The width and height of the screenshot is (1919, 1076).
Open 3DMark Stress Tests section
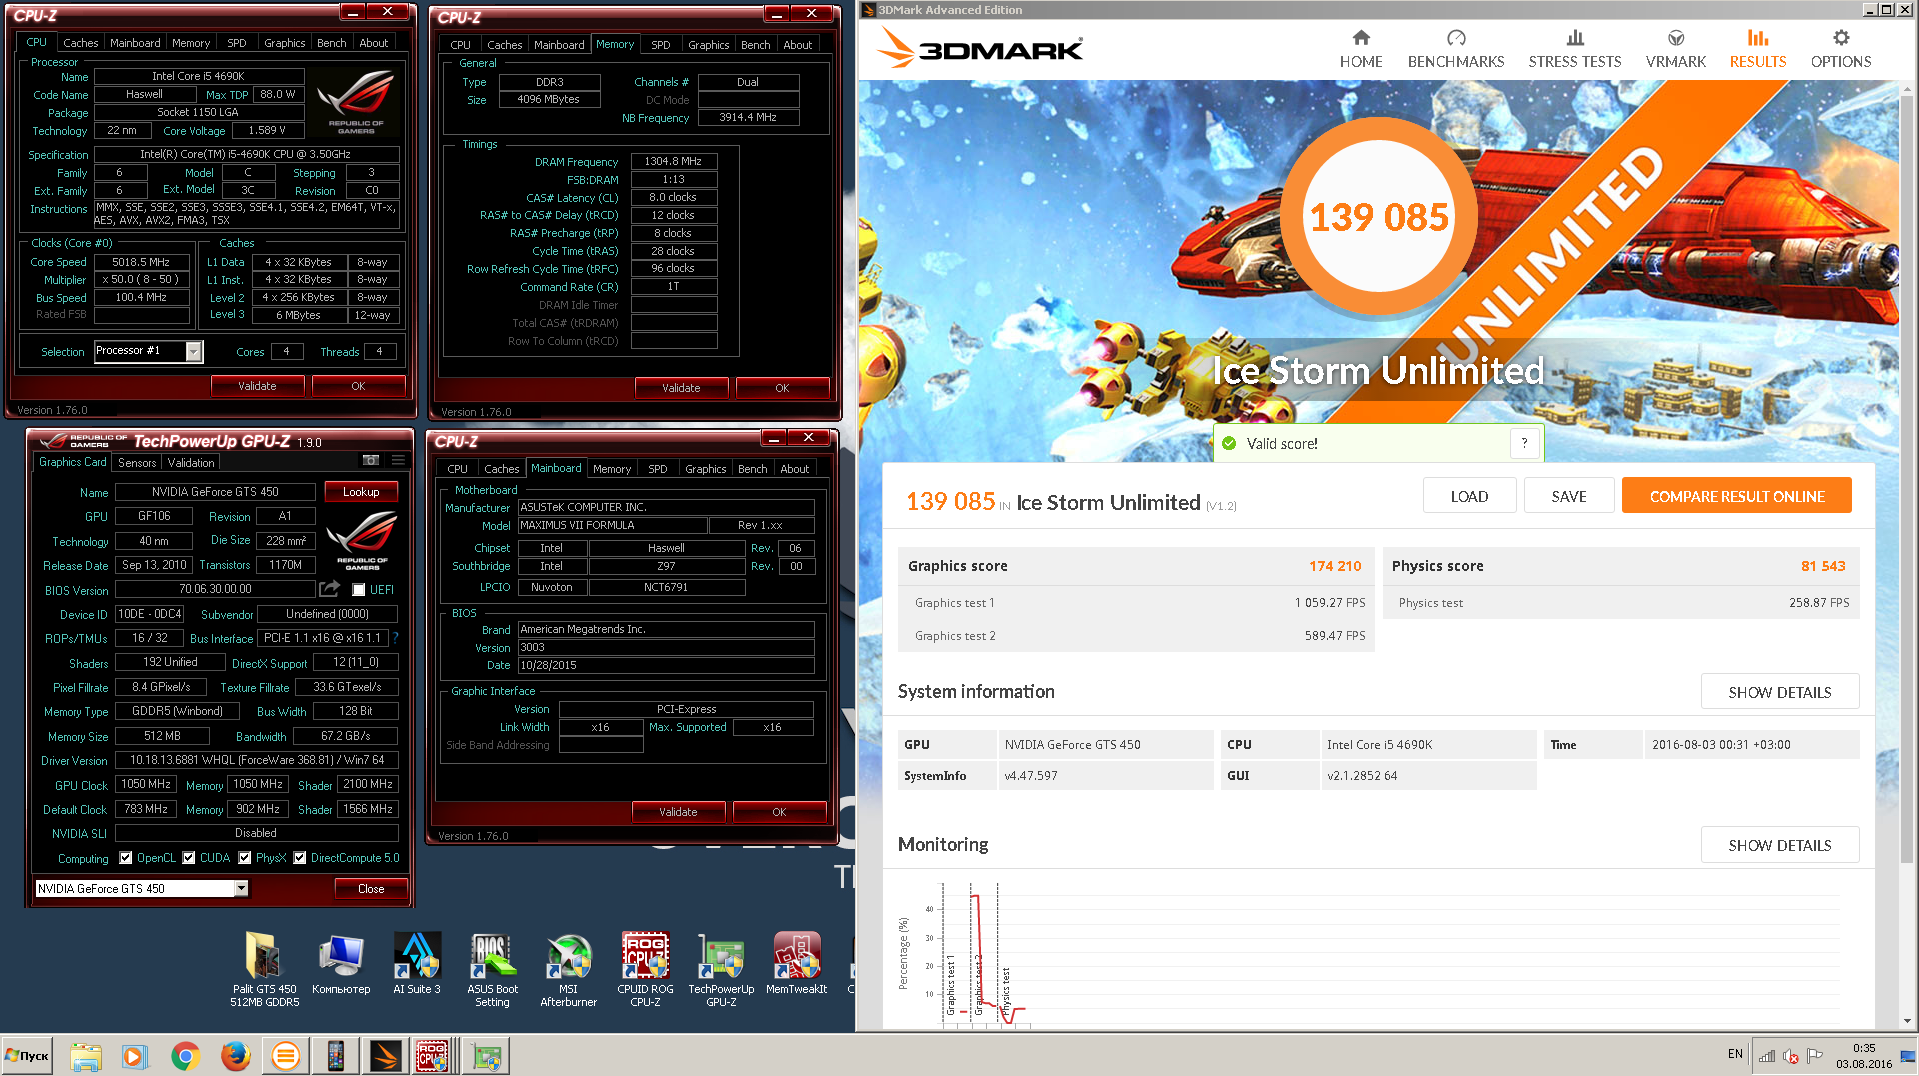coord(1574,49)
